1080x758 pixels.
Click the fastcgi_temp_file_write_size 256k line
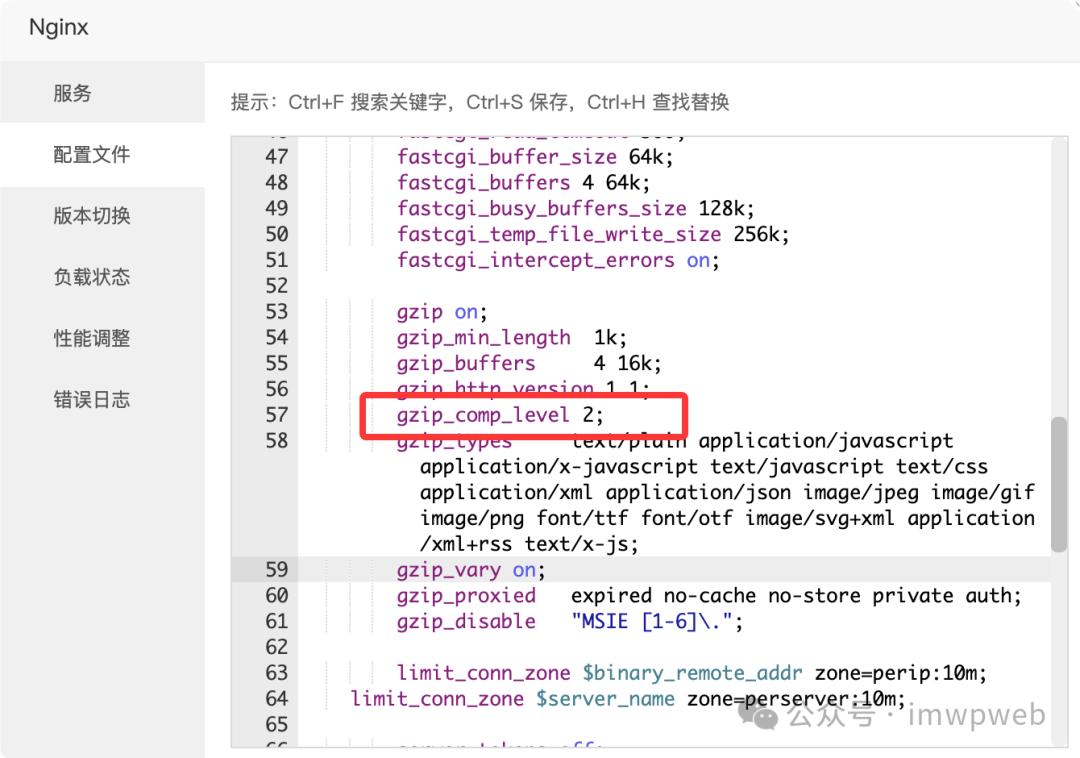(x=593, y=234)
